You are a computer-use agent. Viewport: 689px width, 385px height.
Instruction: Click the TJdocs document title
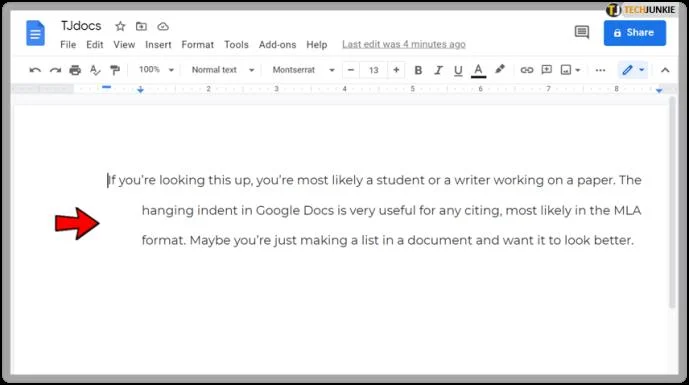point(81,26)
